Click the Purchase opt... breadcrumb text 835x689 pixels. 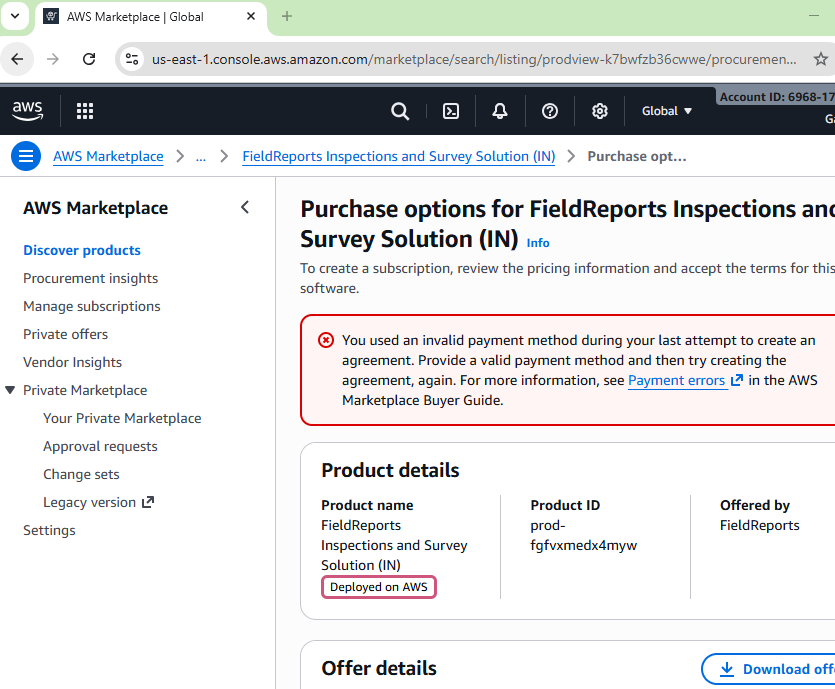637,157
